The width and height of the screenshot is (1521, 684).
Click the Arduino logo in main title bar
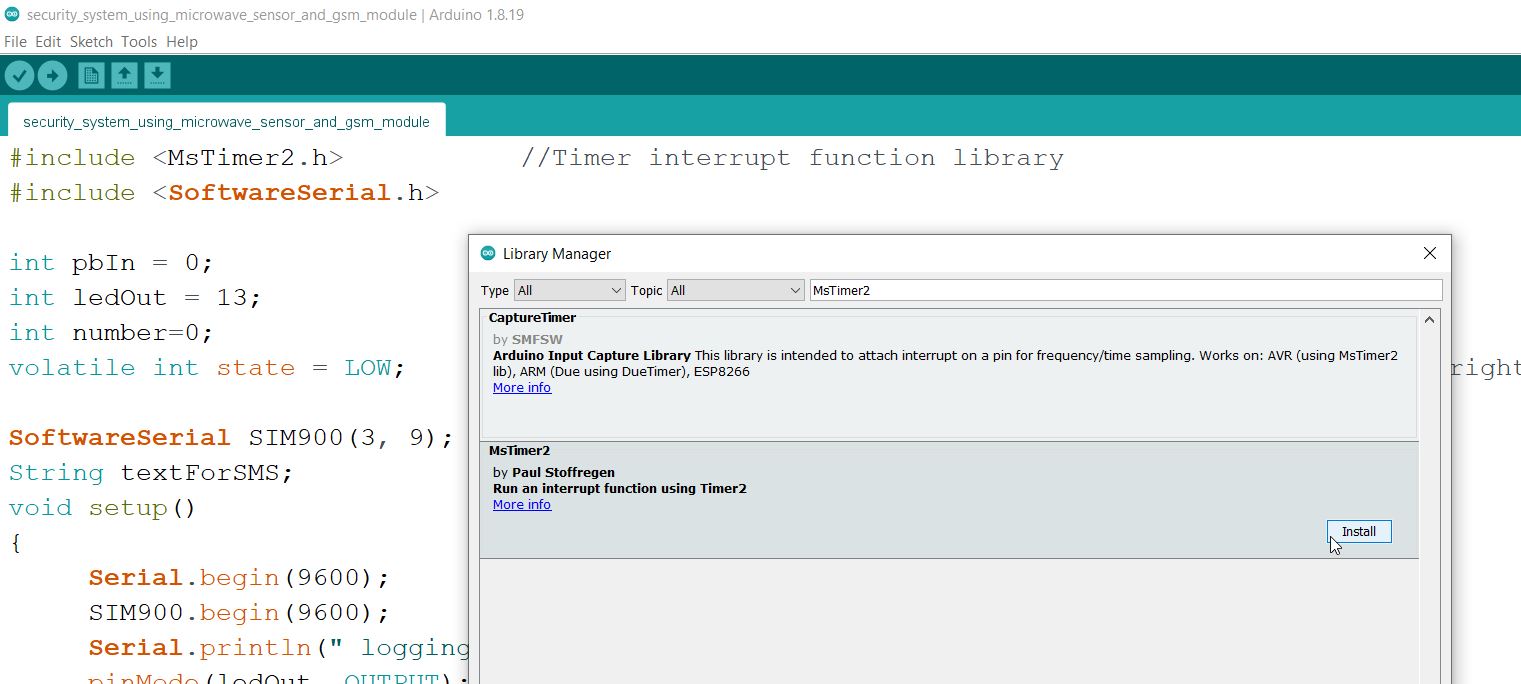click(12, 15)
